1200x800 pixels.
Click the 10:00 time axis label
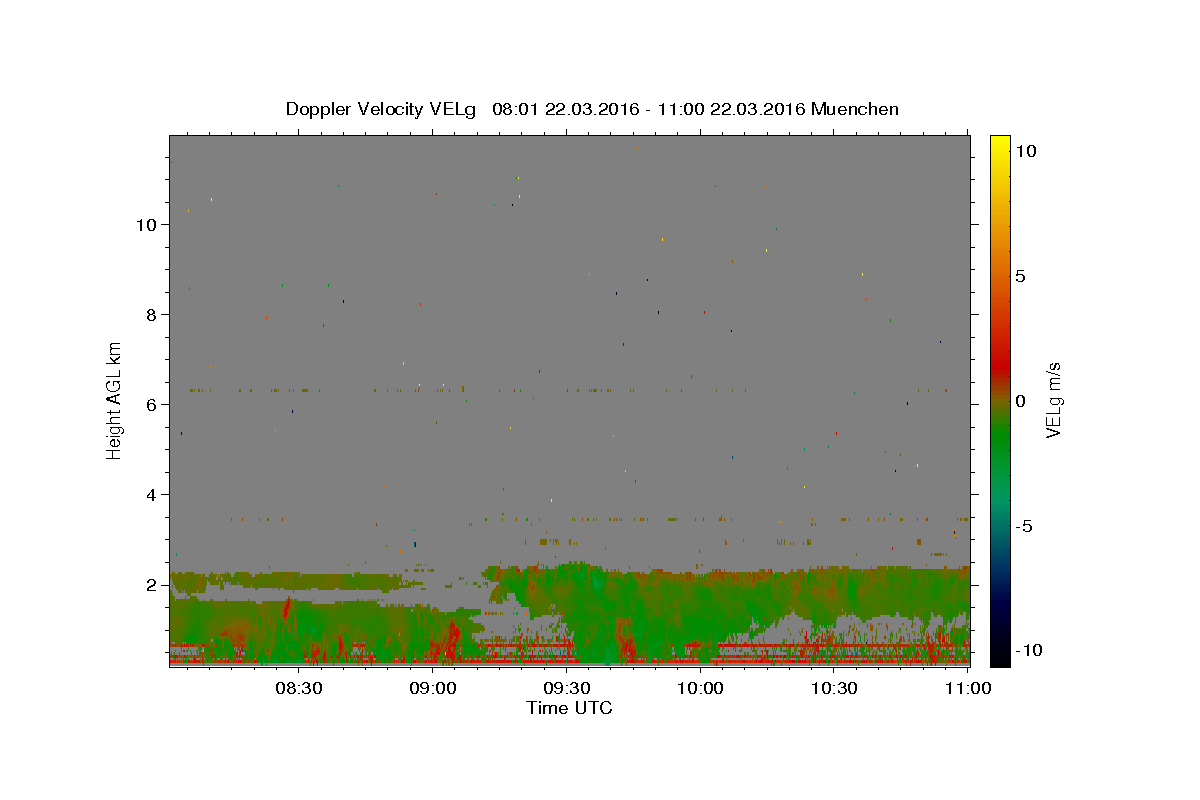coord(700,688)
